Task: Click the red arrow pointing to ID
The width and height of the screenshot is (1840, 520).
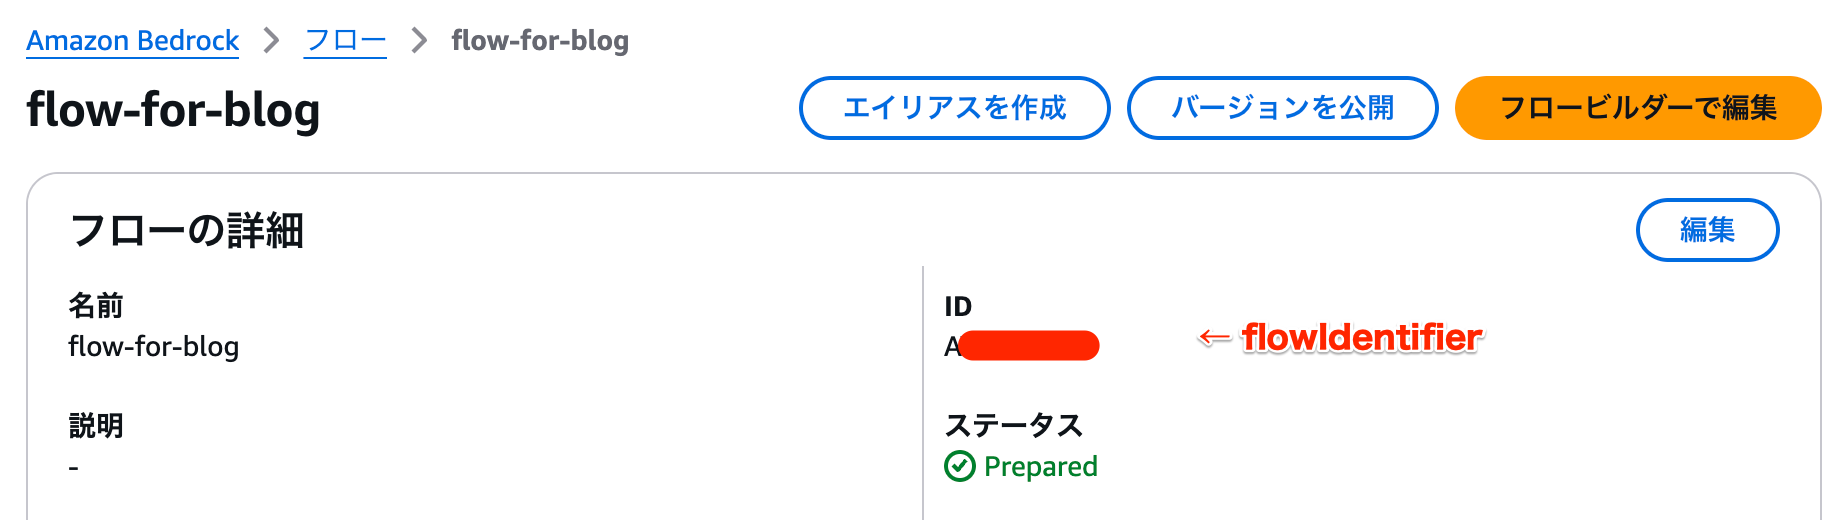Action: [1214, 338]
